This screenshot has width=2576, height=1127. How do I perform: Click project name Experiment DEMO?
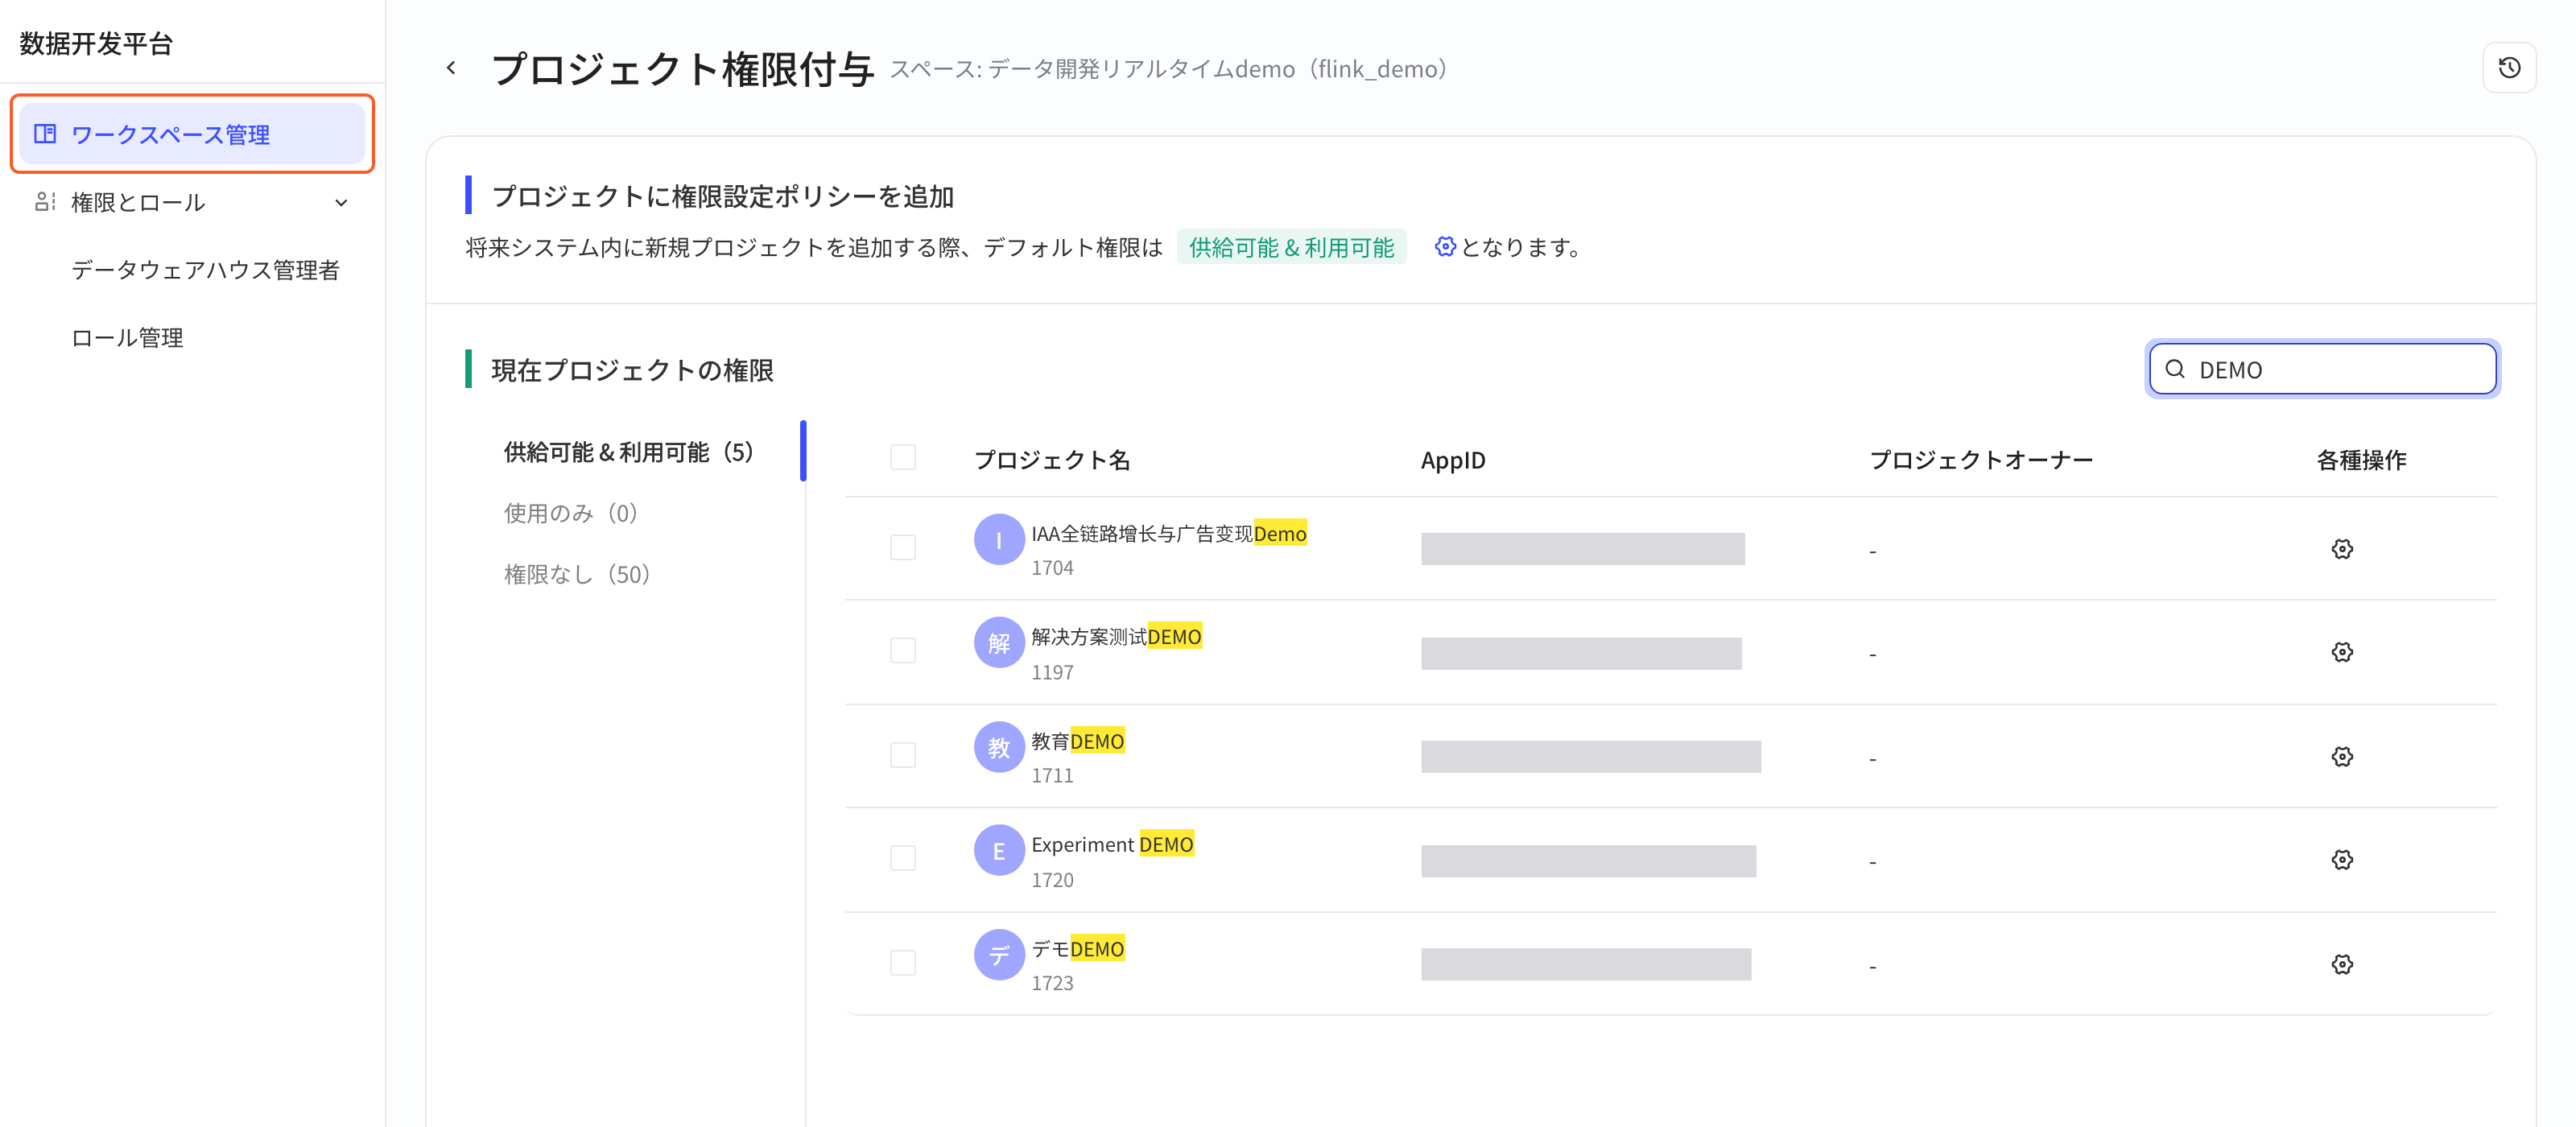click(1112, 844)
